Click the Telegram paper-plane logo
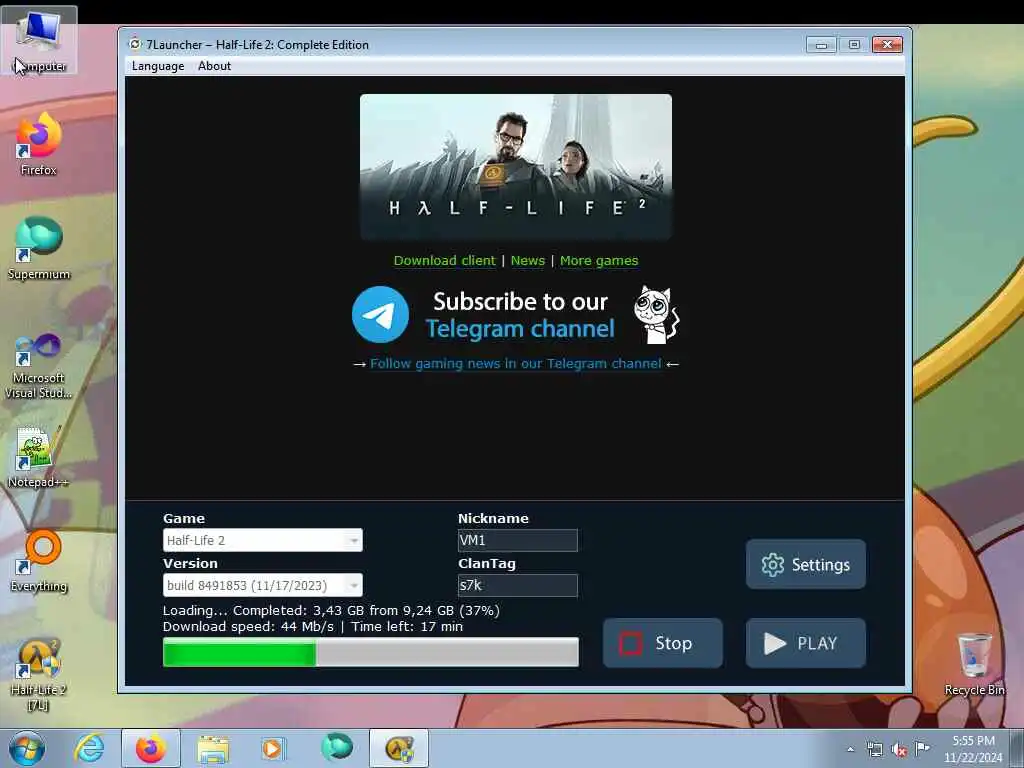Screen dimensions: 1024x768 [381, 315]
